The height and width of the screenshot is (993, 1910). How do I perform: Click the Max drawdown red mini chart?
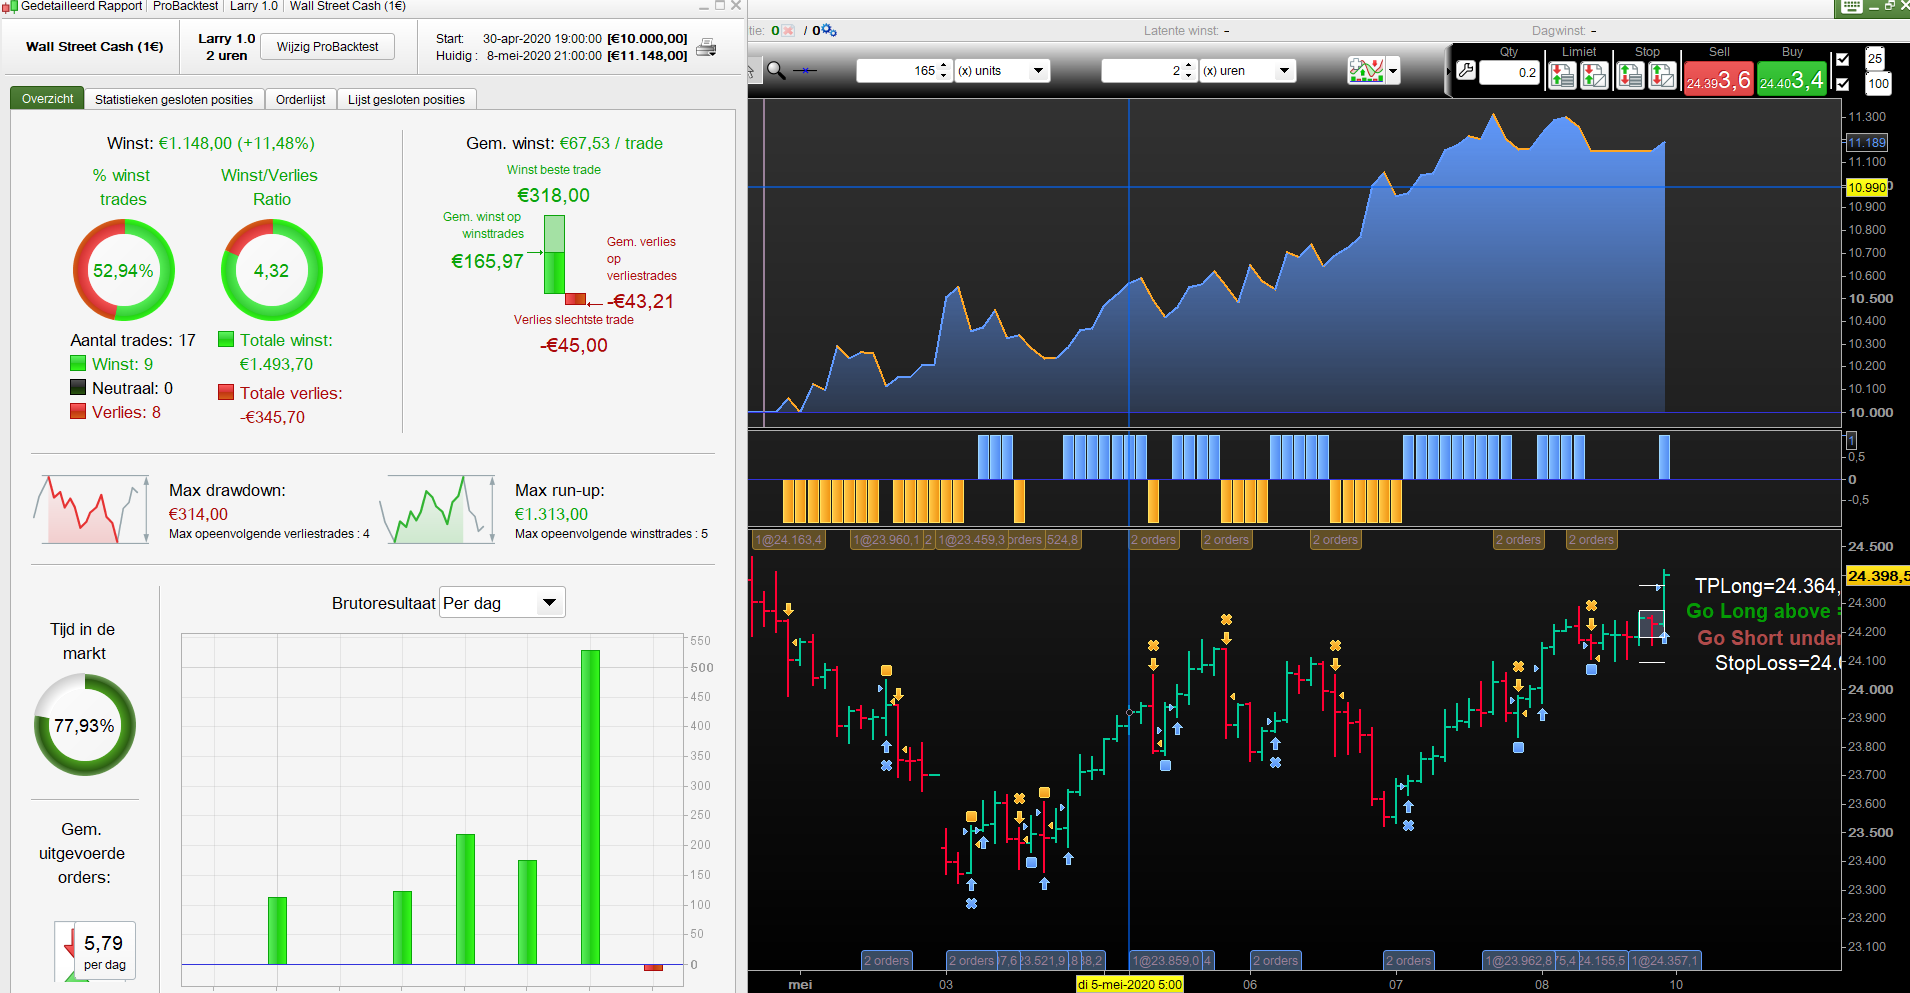90,510
